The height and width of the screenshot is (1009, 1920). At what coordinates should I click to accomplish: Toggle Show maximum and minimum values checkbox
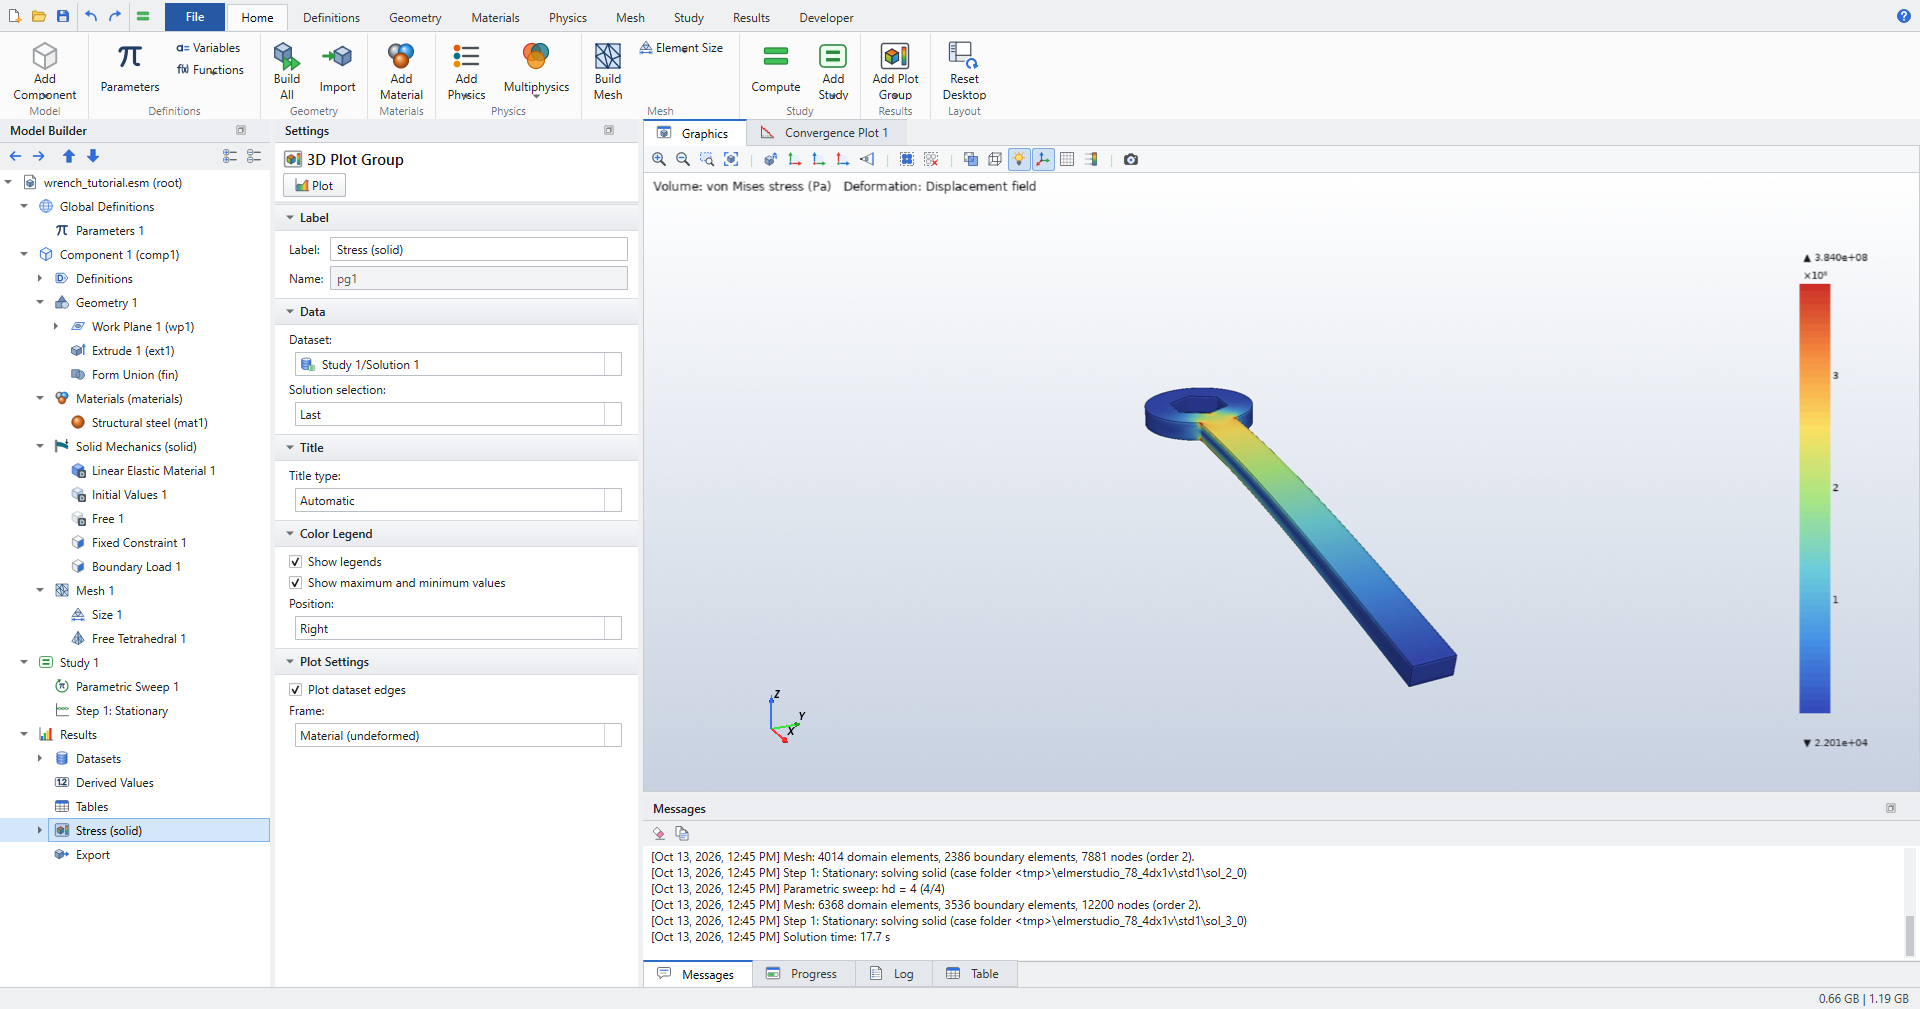tap(295, 583)
